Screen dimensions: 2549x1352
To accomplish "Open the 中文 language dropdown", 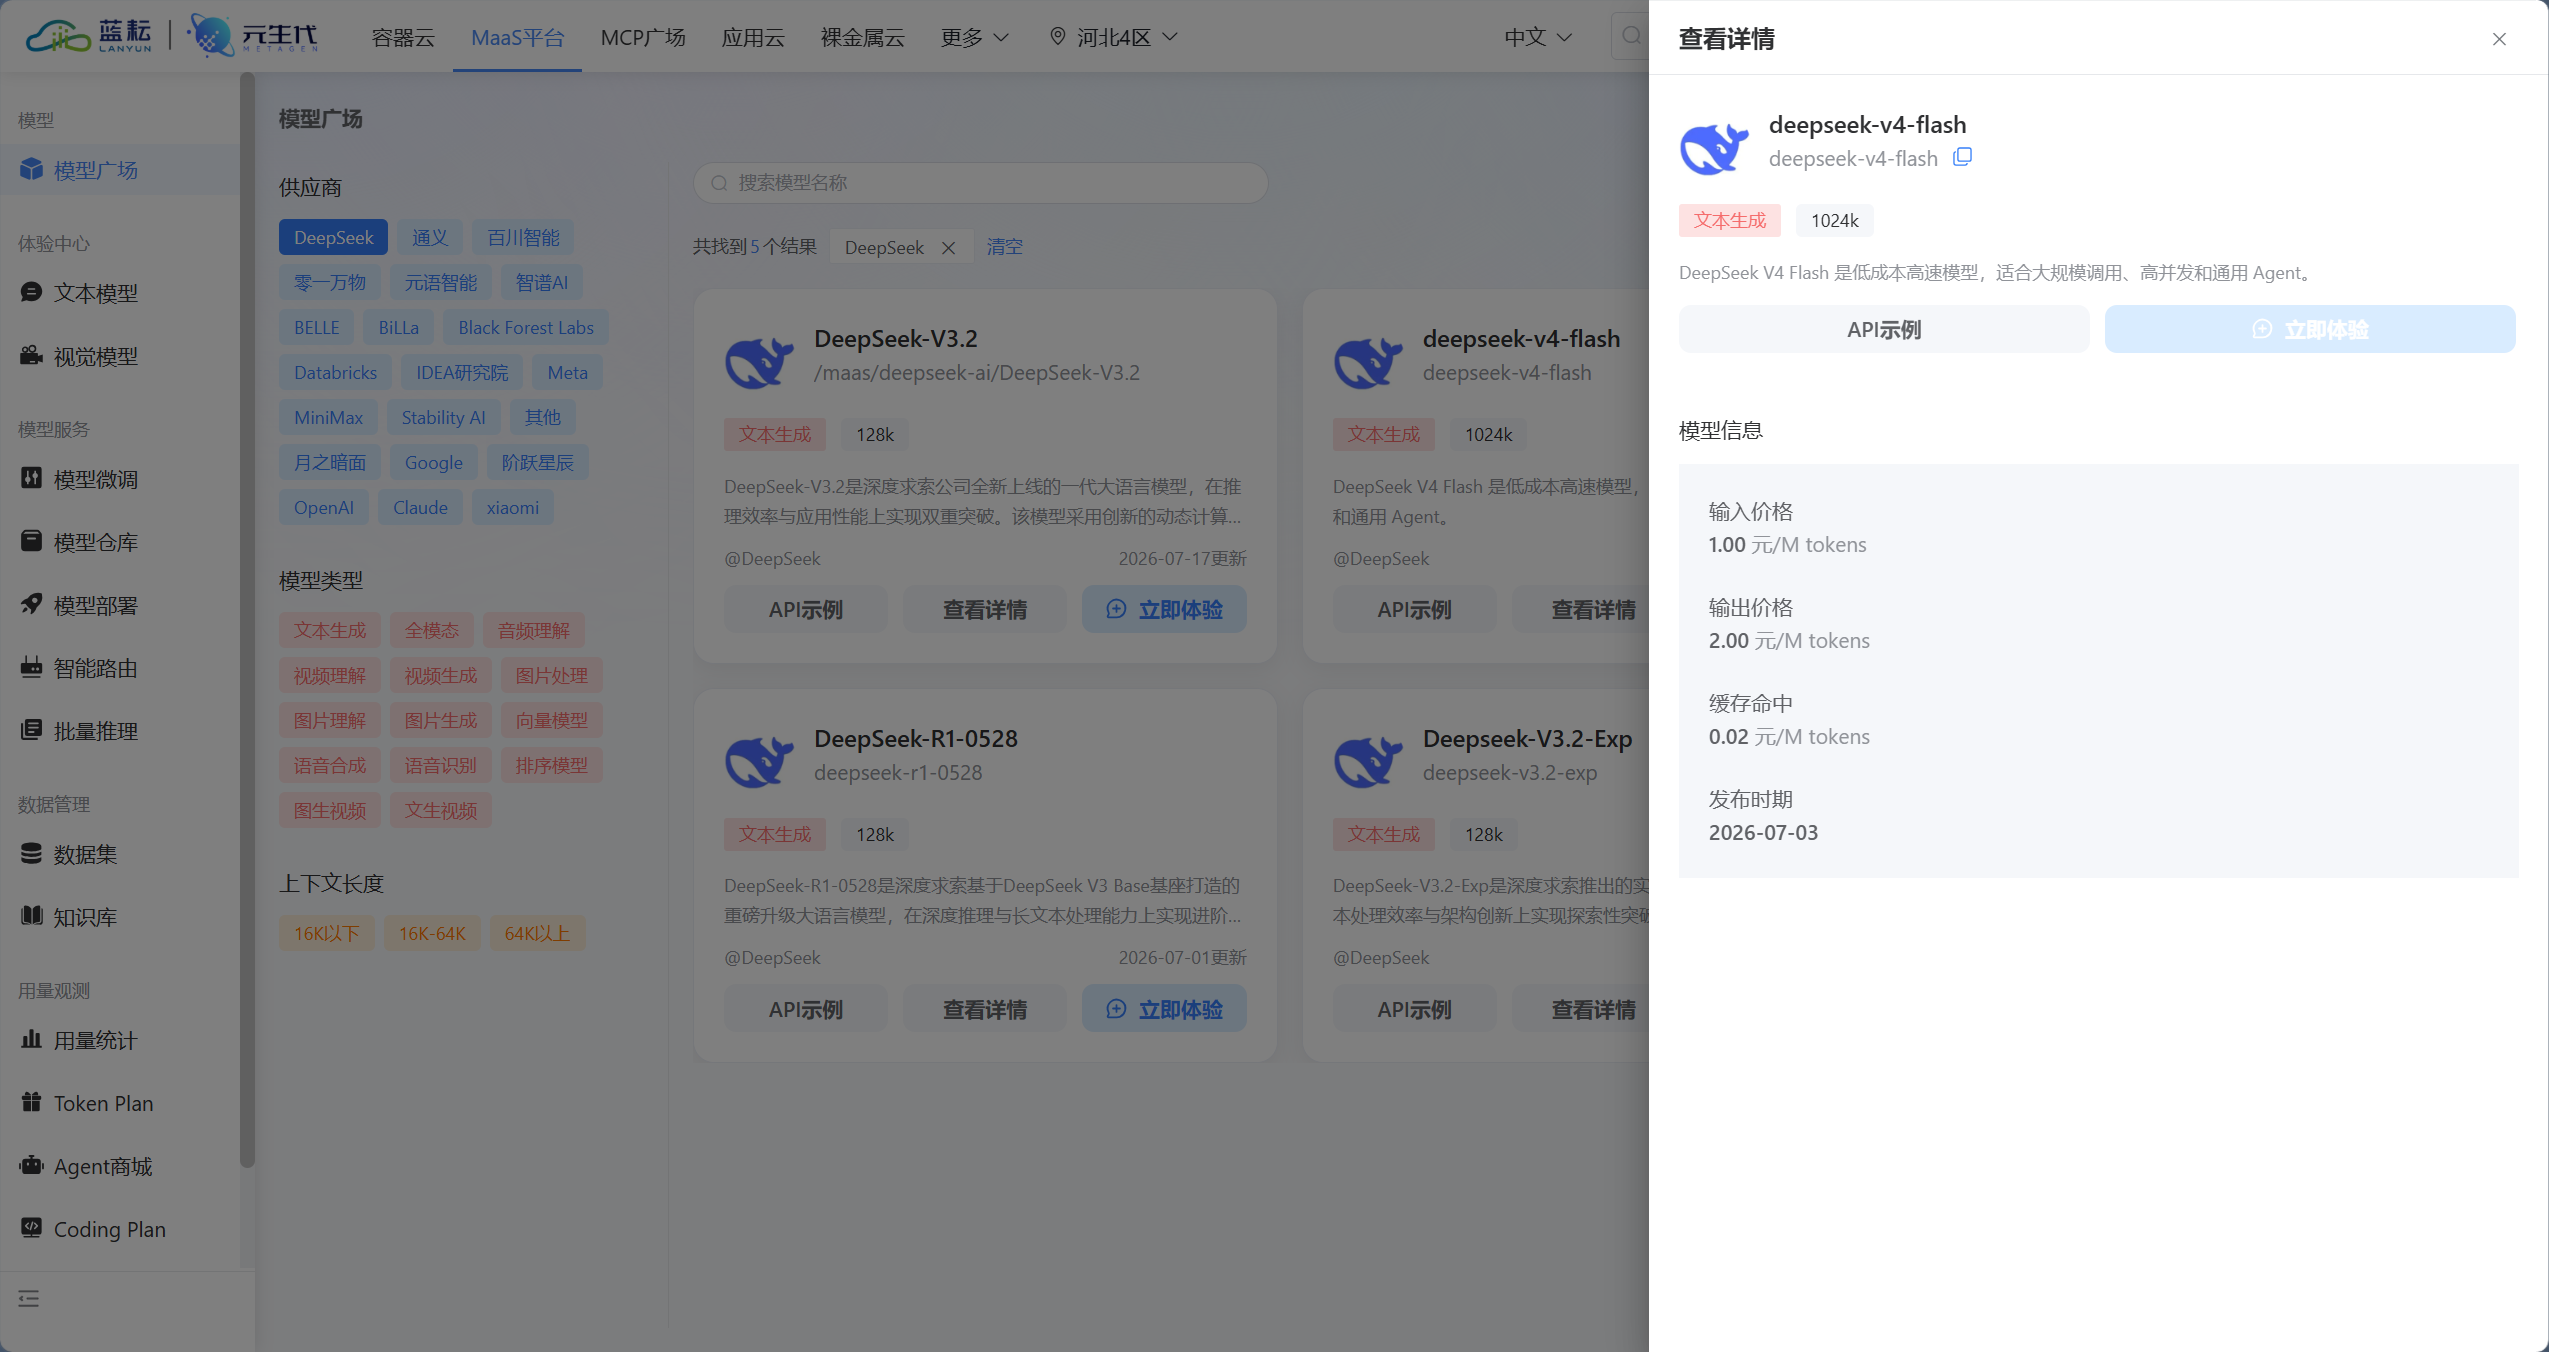I will click(x=1539, y=37).
